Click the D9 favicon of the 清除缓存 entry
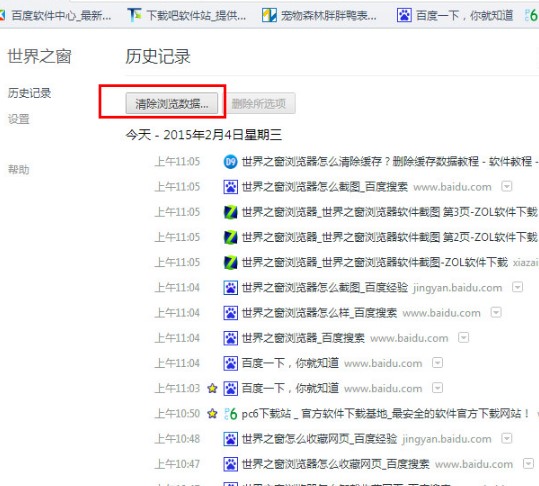Viewport: 539px width, 486px height. 230,162
